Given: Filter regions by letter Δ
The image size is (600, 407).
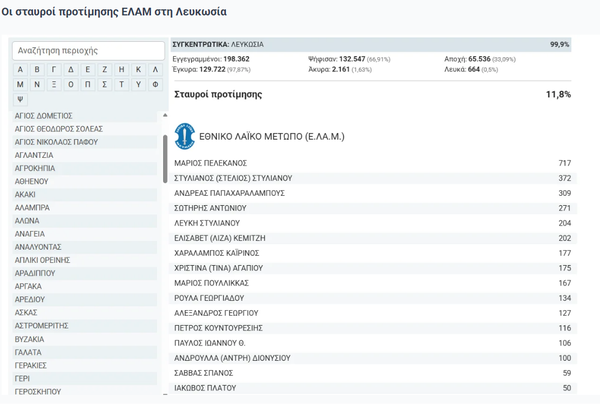Looking at the screenshot, I should click(71, 70).
